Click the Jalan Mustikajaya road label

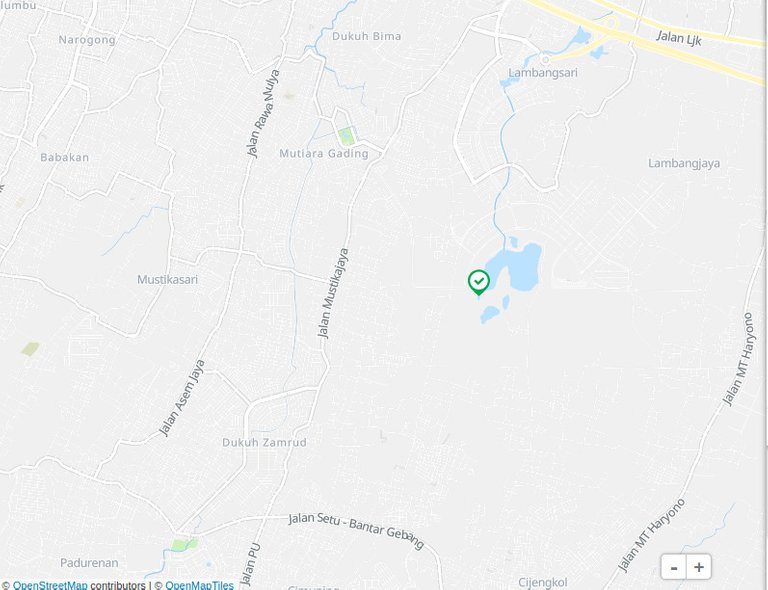333,293
